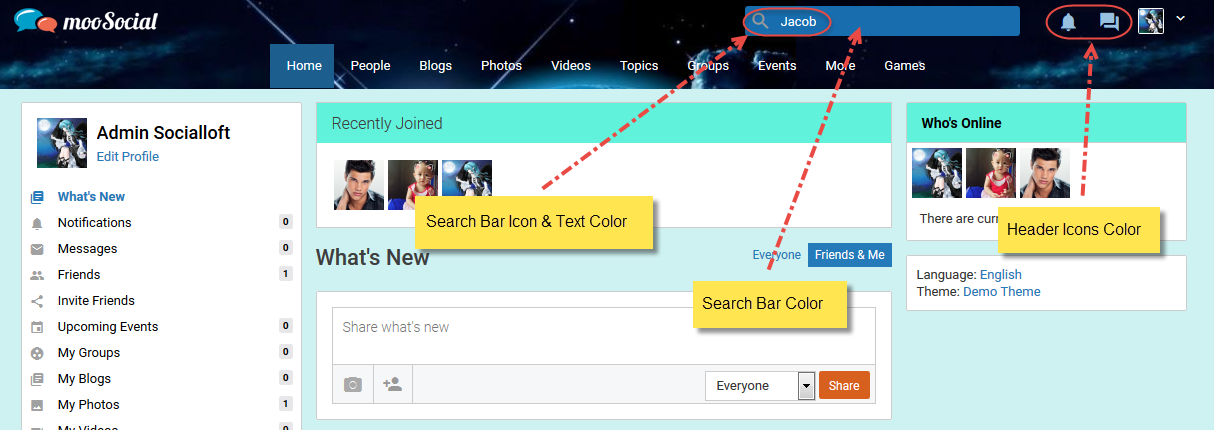Open the header chat messages icon
This screenshot has height=430, width=1214.
[x=1109, y=22]
